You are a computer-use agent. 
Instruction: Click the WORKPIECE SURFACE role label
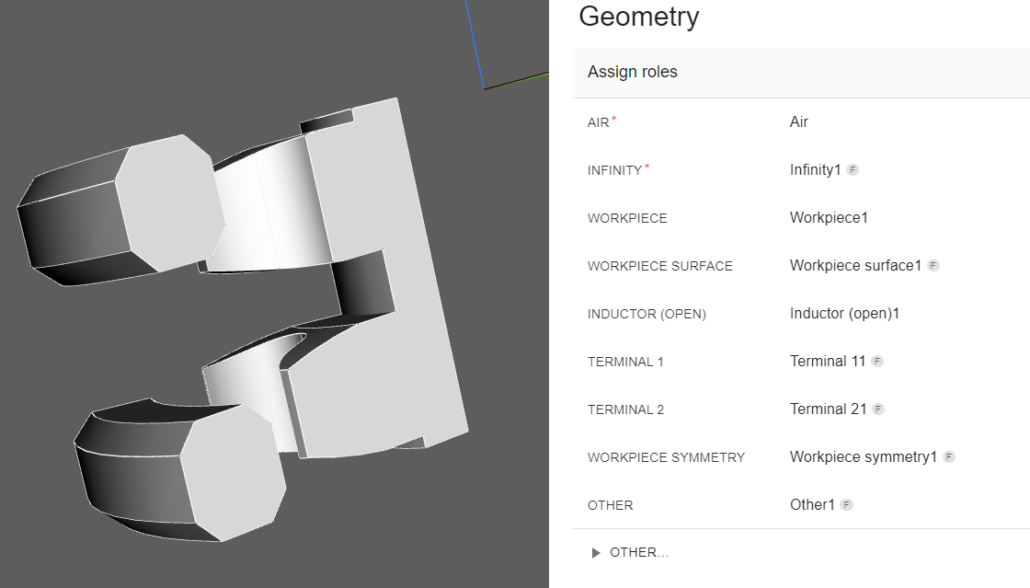pyautogui.click(x=660, y=266)
